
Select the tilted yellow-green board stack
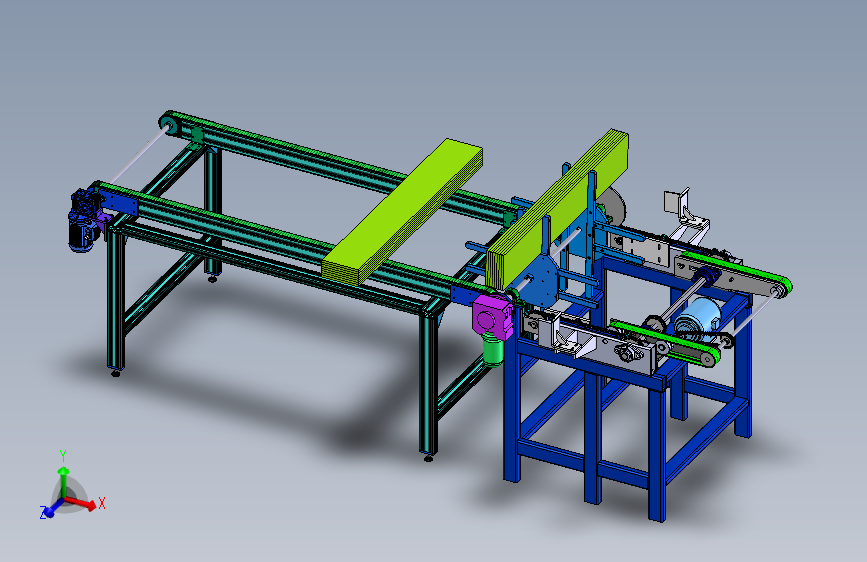pos(557,210)
